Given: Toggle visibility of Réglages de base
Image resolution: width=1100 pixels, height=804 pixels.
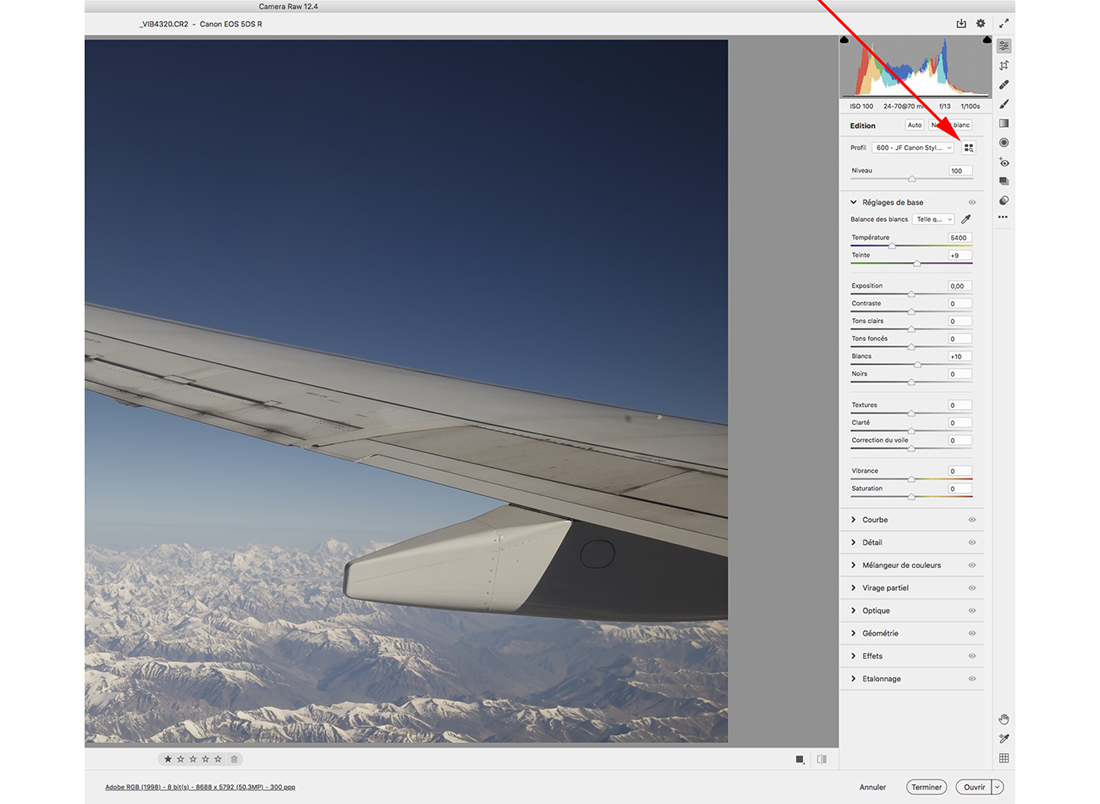Looking at the screenshot, I should (x=972, y=202).
